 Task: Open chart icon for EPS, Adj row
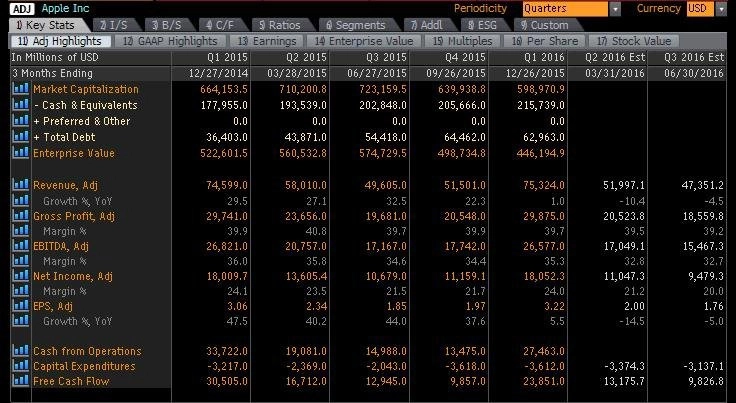(21, 306)
